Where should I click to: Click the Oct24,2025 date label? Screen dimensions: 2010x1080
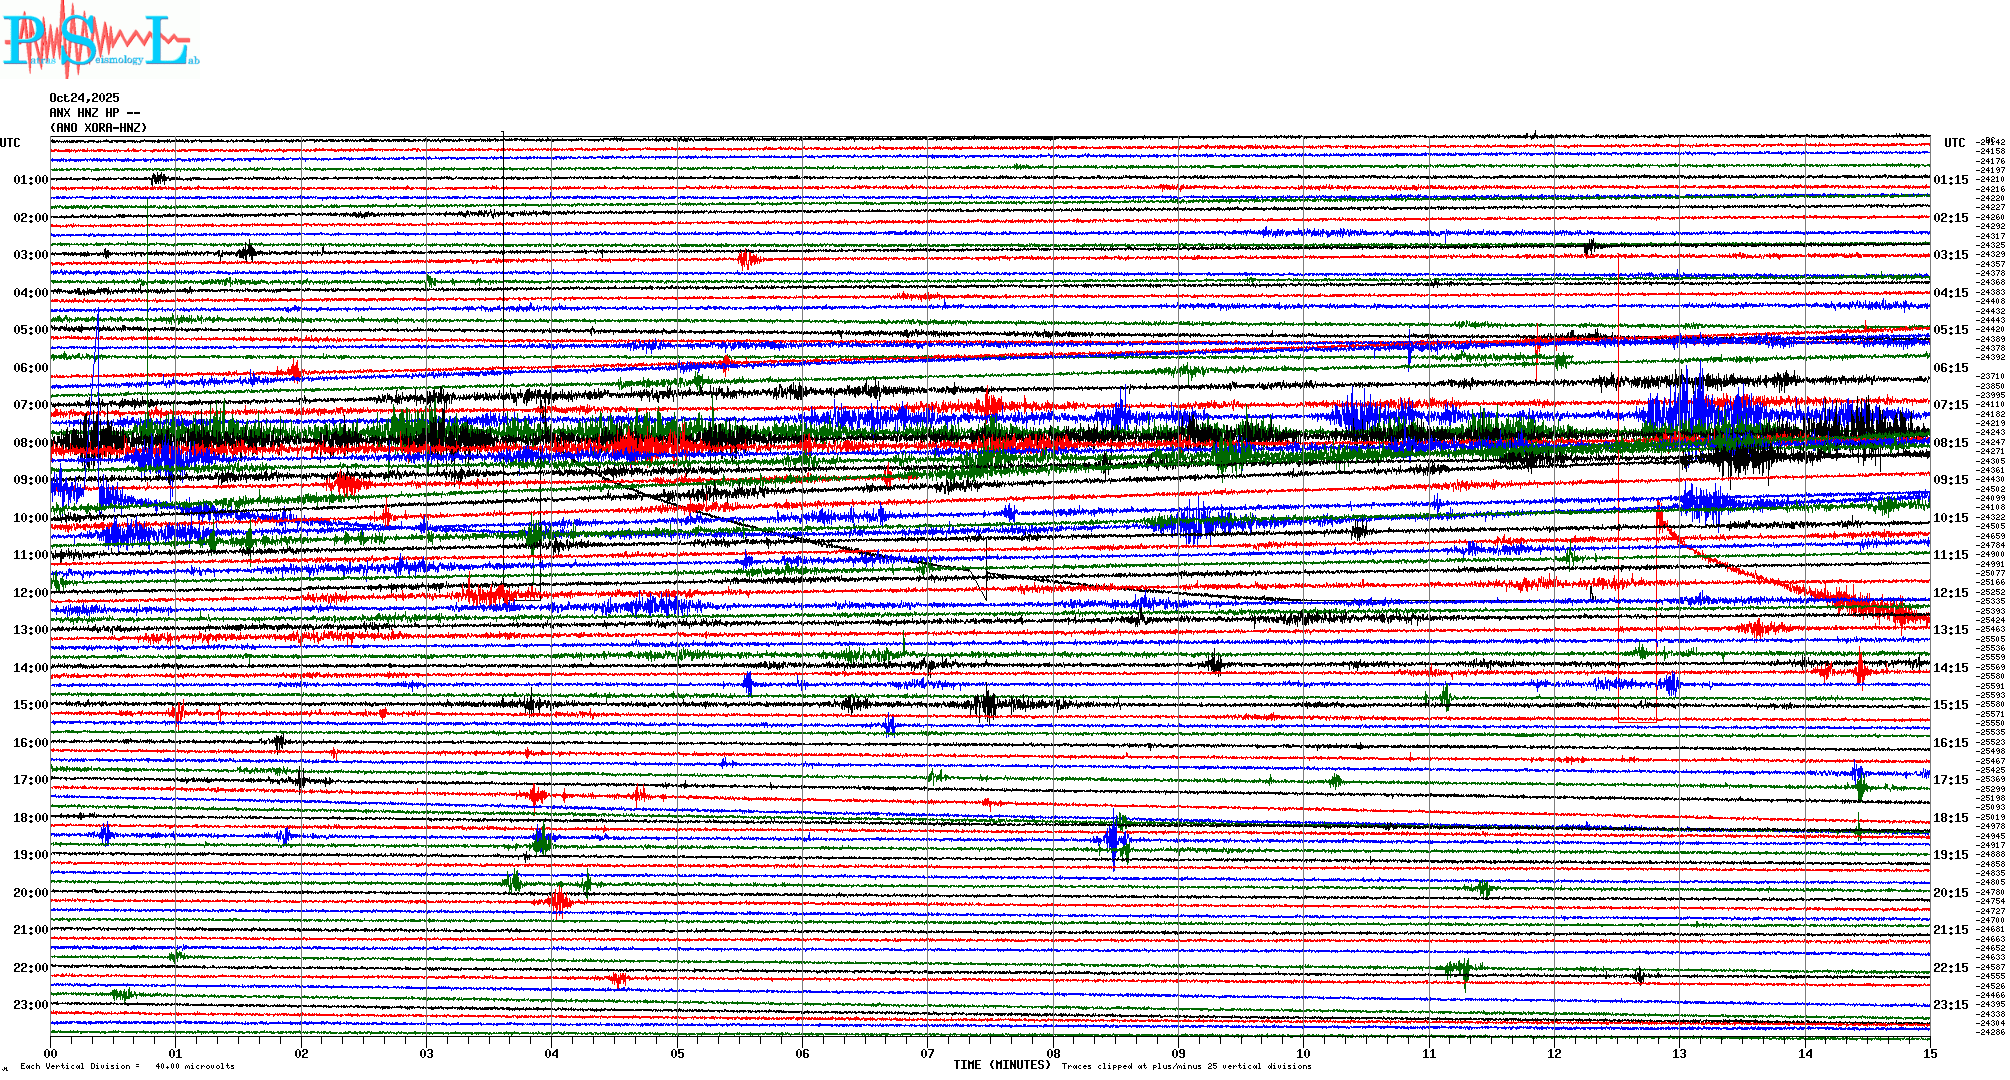click(x=84, y=98)
